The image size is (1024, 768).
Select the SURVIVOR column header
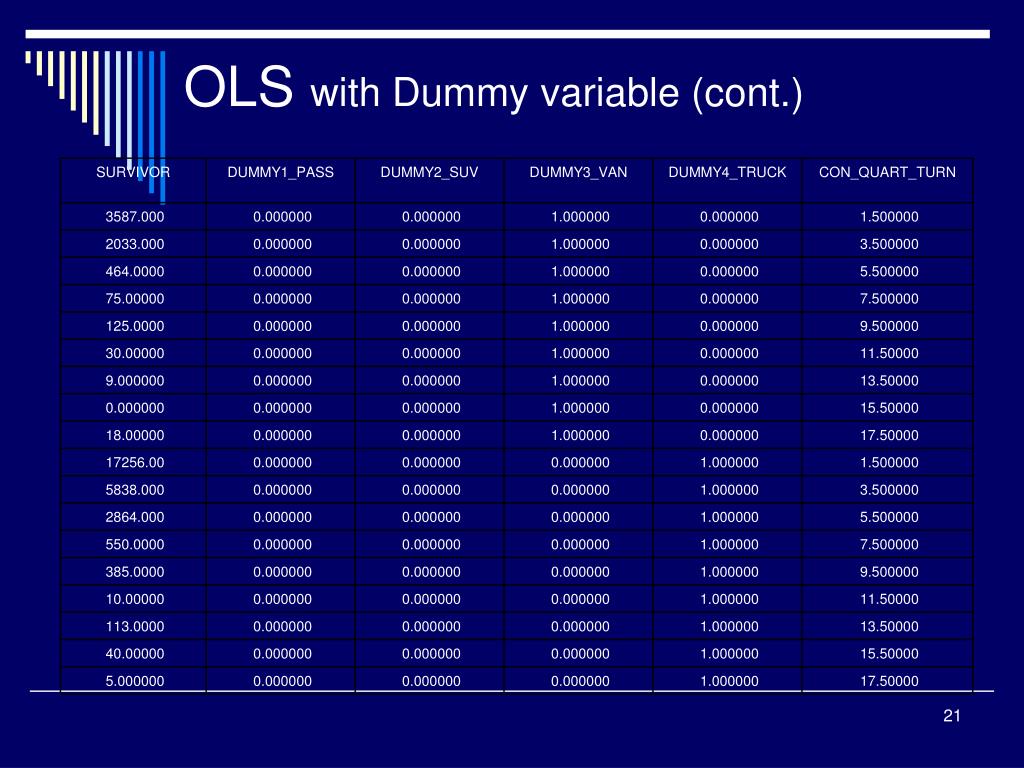coord(133,172)
